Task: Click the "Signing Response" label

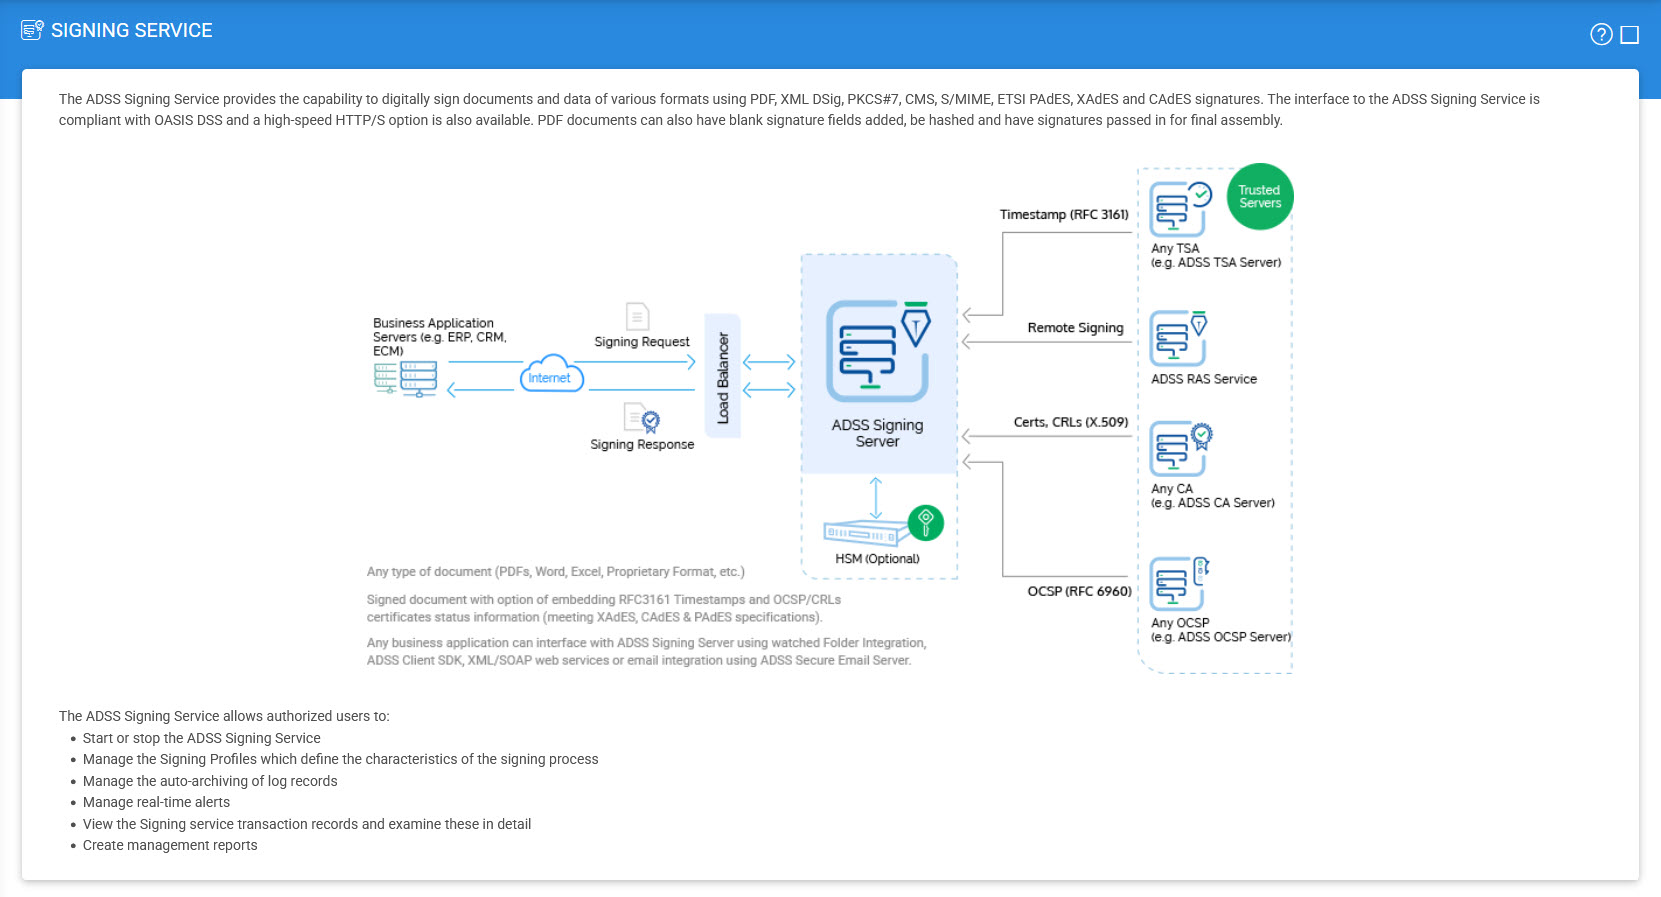Action: point(642,445)
